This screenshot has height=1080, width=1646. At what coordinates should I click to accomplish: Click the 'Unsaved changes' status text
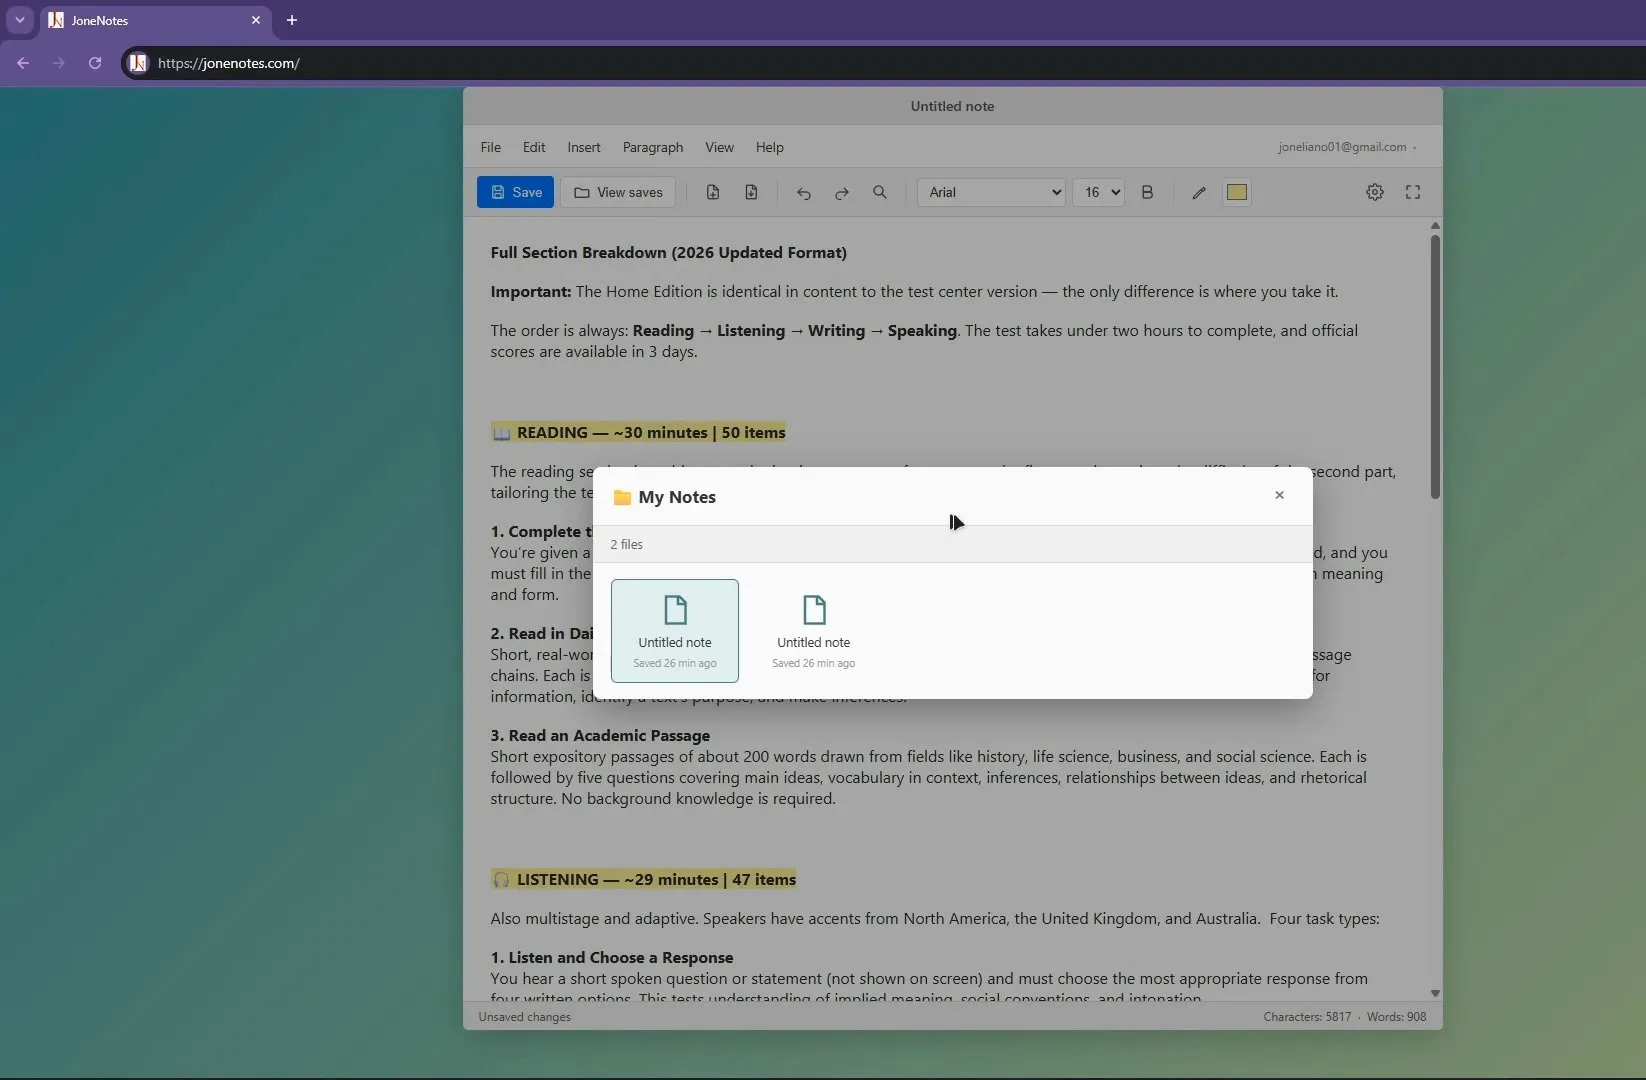(525, 1017)
